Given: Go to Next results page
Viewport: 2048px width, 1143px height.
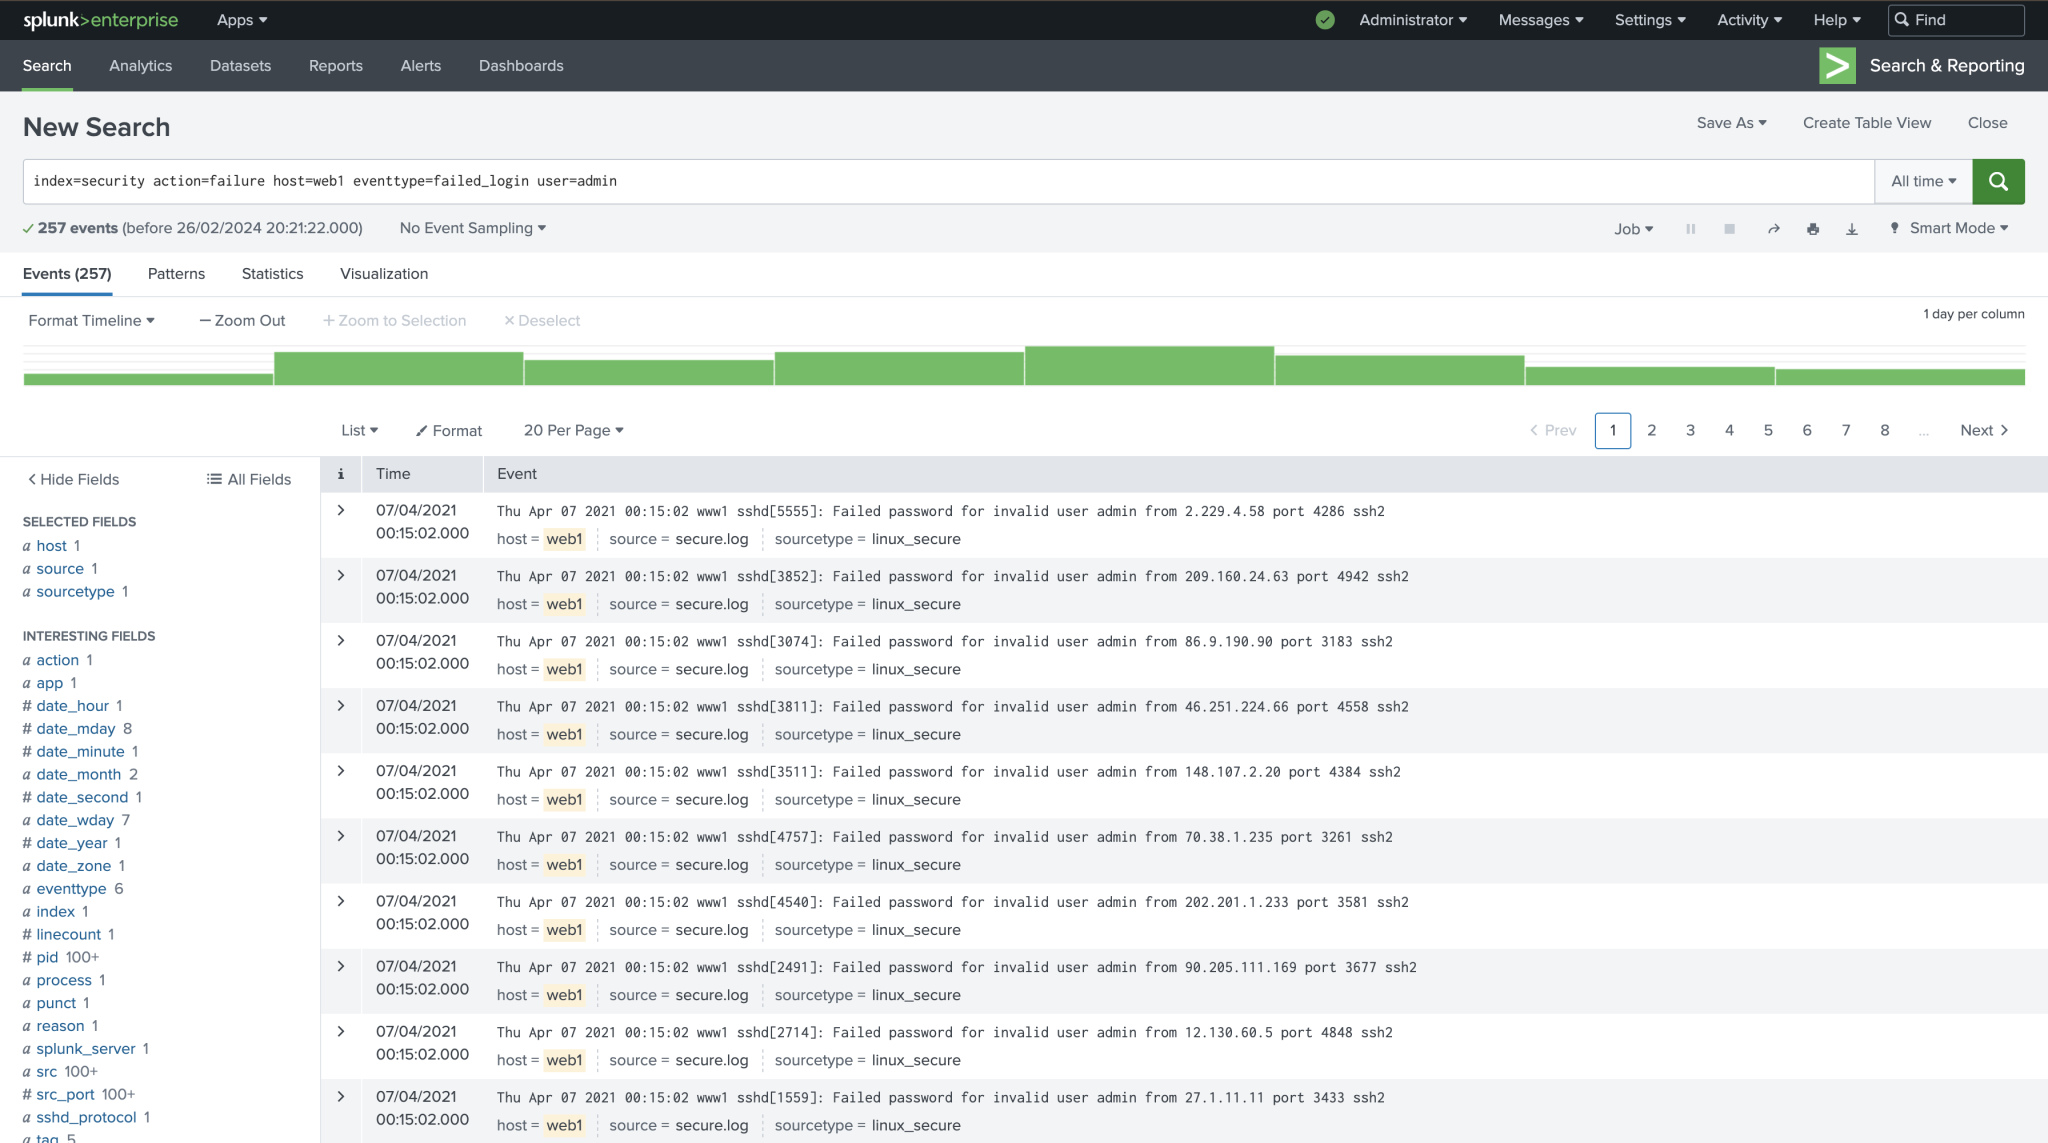Looking at the screenshot, I should (1984, 430).
